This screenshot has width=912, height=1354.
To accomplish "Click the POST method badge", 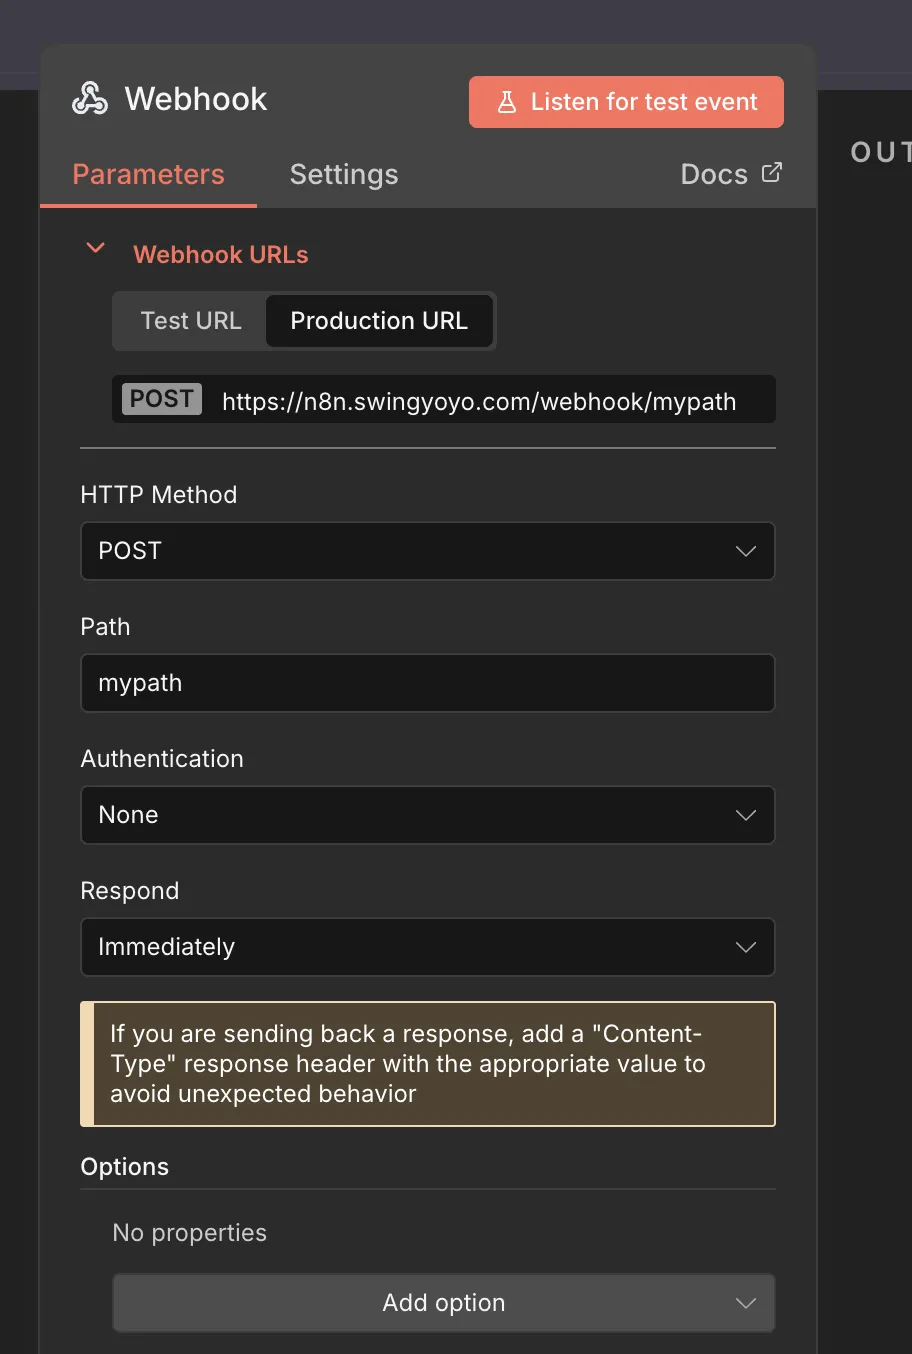I will click(161, 399).
